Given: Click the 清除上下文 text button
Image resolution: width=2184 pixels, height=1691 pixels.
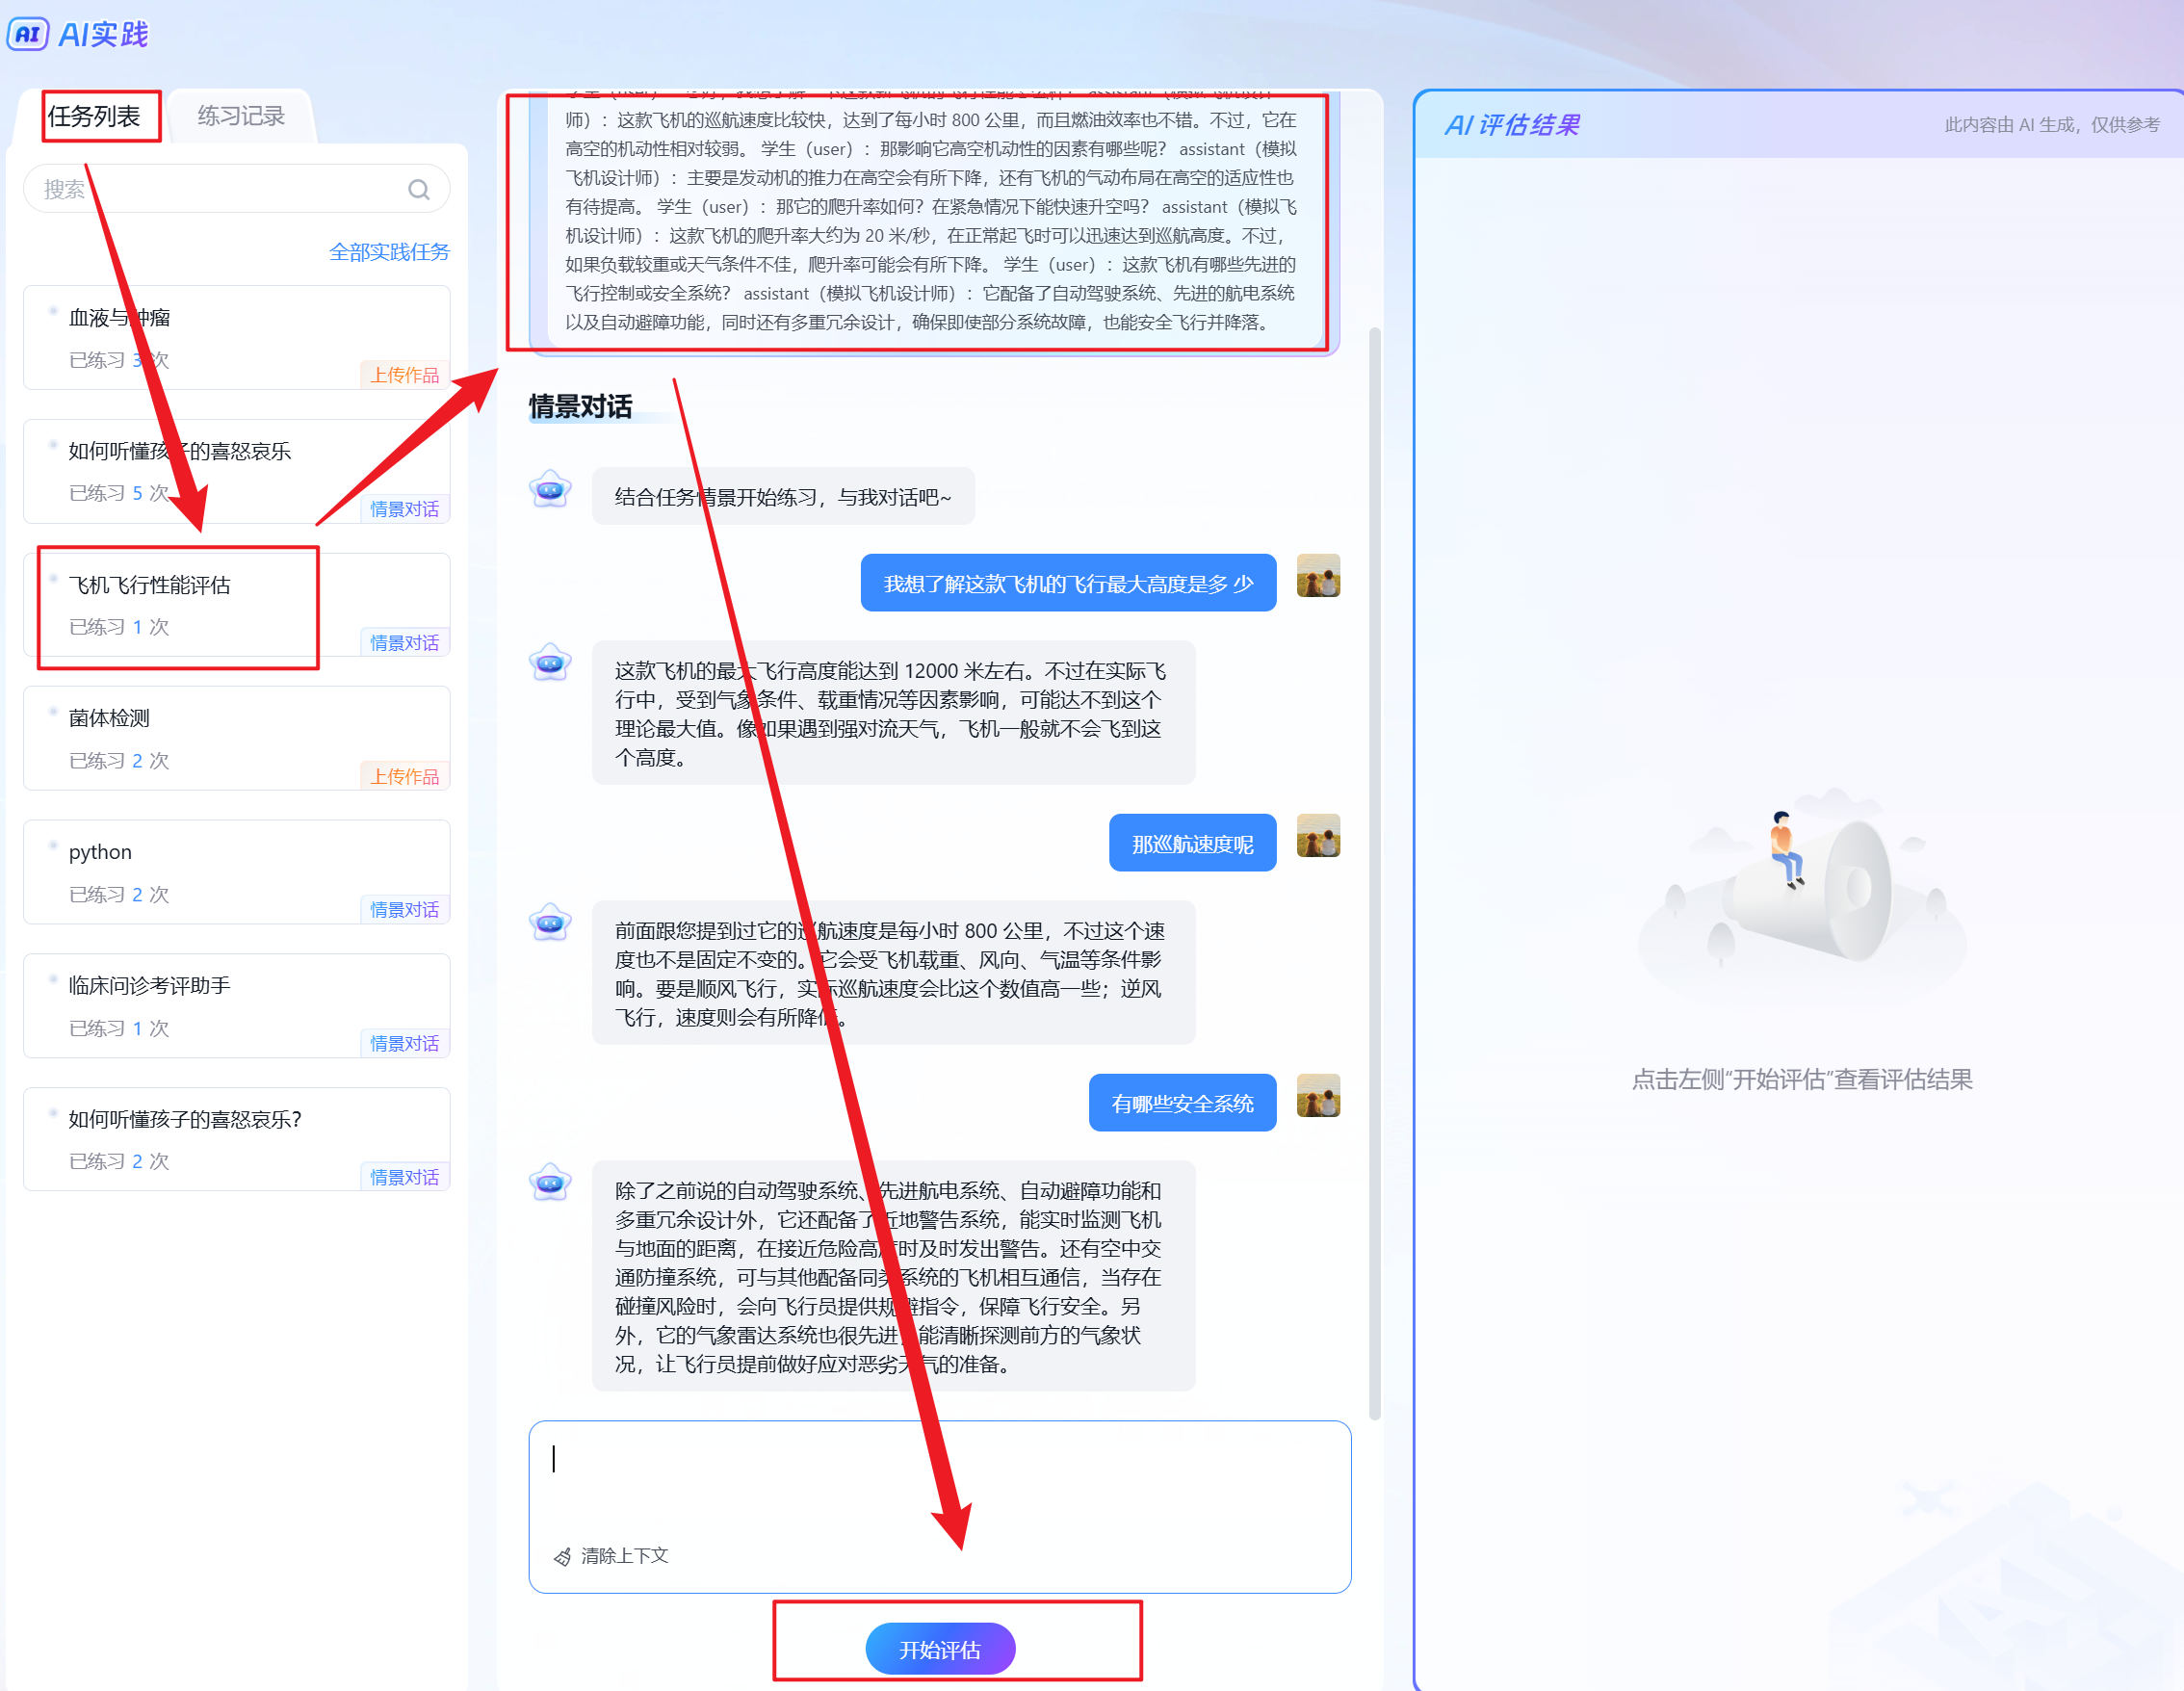Looking at the screenshot, I should pos(624,1556).
